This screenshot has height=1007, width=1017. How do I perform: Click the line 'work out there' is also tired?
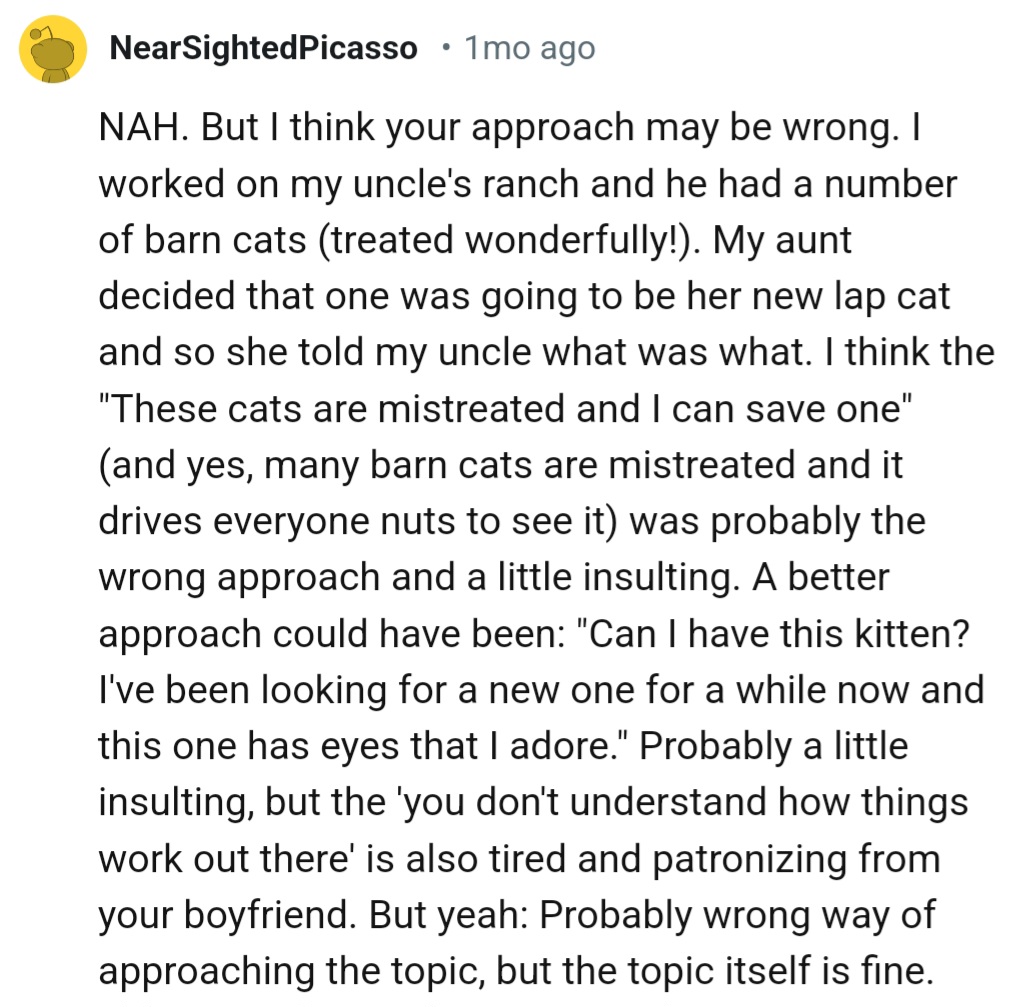click(x=520, y=859)
